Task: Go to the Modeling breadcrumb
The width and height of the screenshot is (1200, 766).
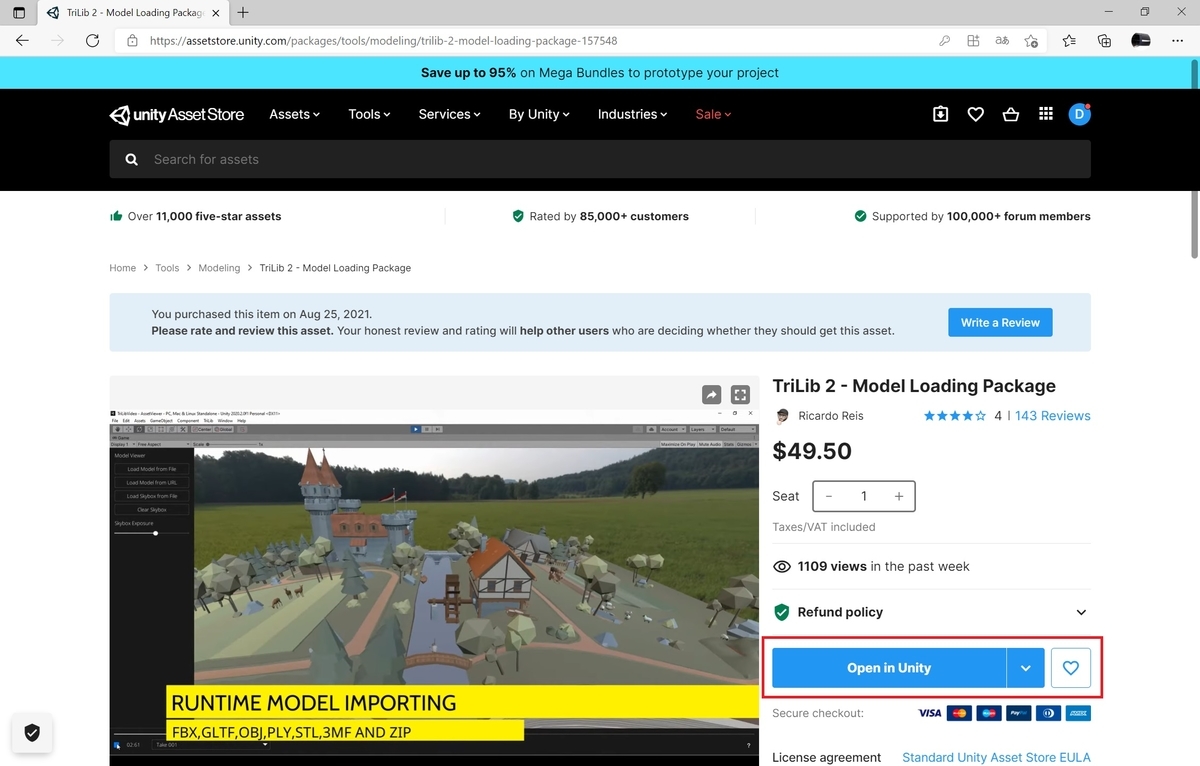Action: pos(219,268)
